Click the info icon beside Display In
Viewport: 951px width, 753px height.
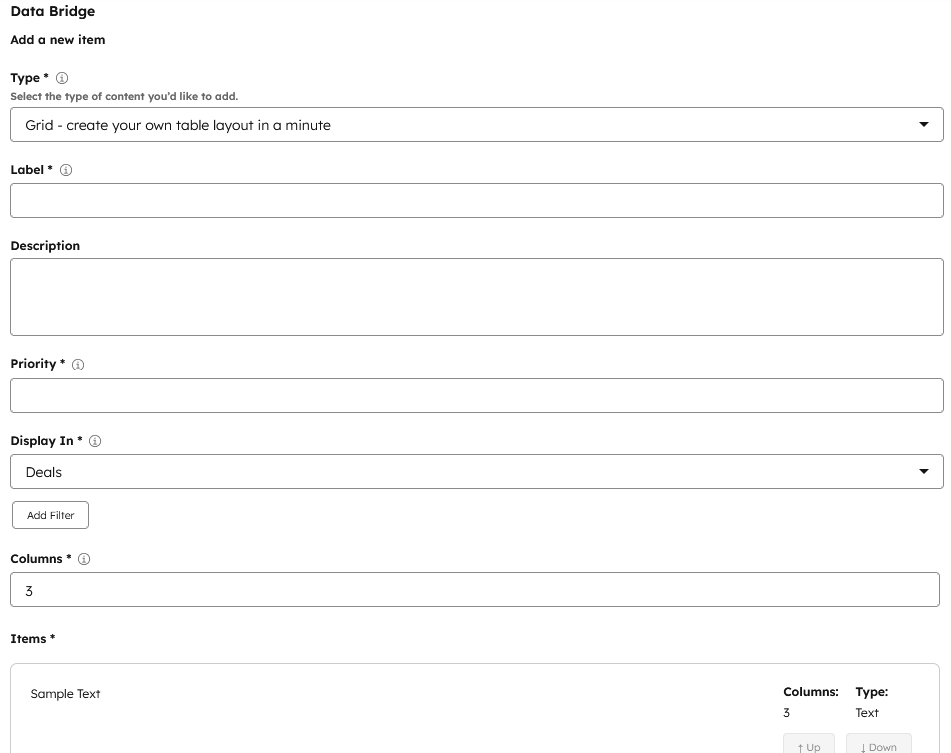[95, 441]
